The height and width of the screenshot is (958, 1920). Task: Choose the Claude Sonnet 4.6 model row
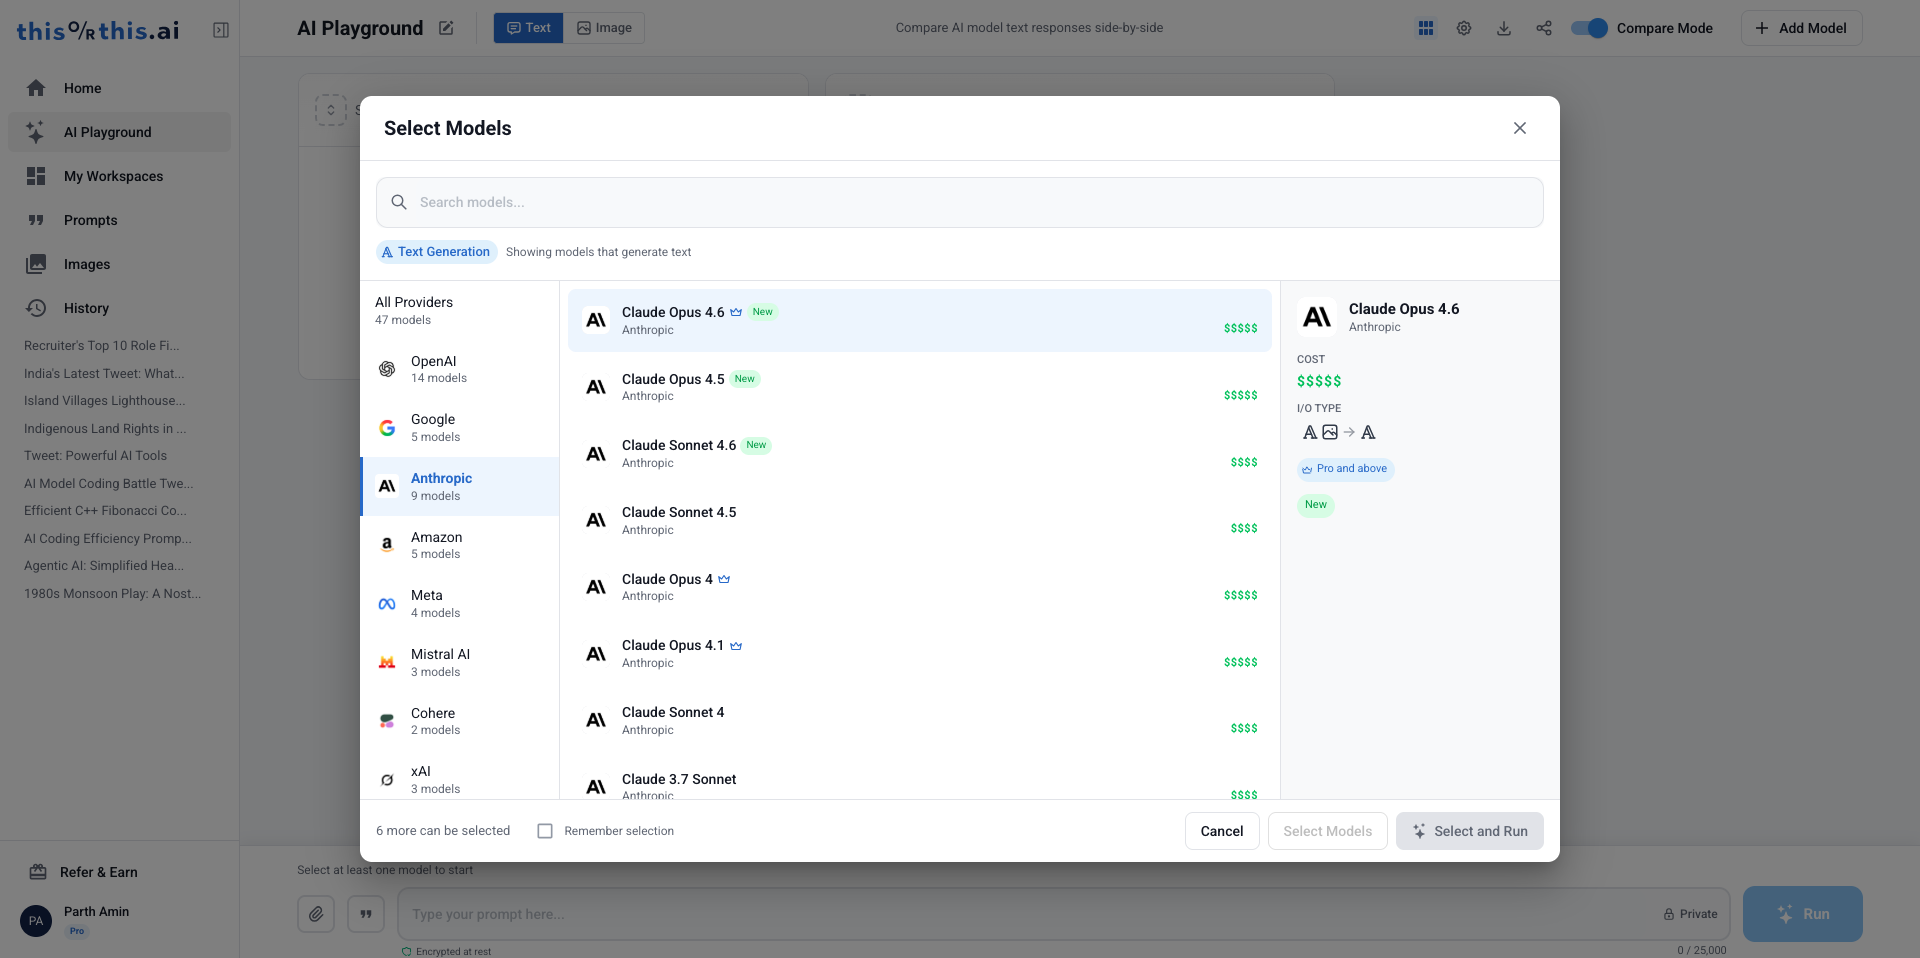[920, 454]
